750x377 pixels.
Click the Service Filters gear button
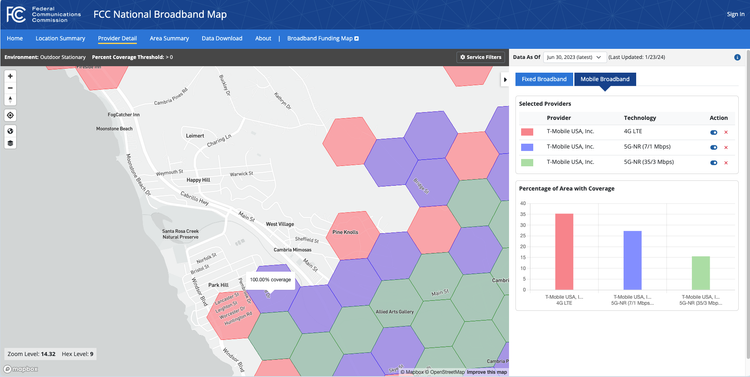tap(481, 57)
